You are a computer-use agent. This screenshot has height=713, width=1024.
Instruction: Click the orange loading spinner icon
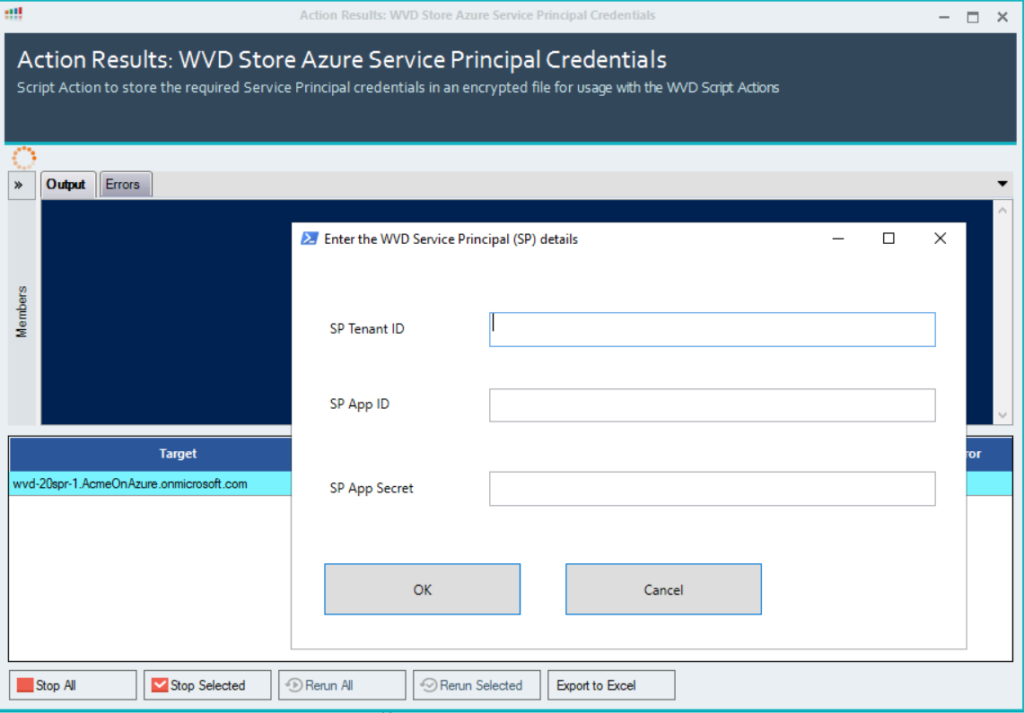(x=24, y=158)
